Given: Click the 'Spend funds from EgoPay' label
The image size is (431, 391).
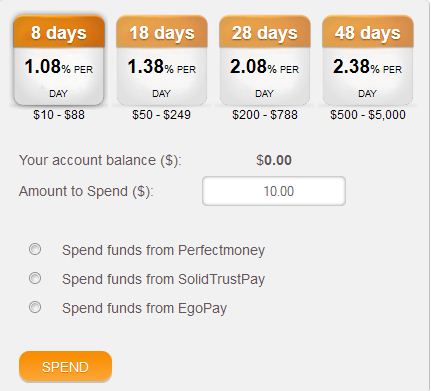Looking at the screenshot, I should click(x=144, y=308).
